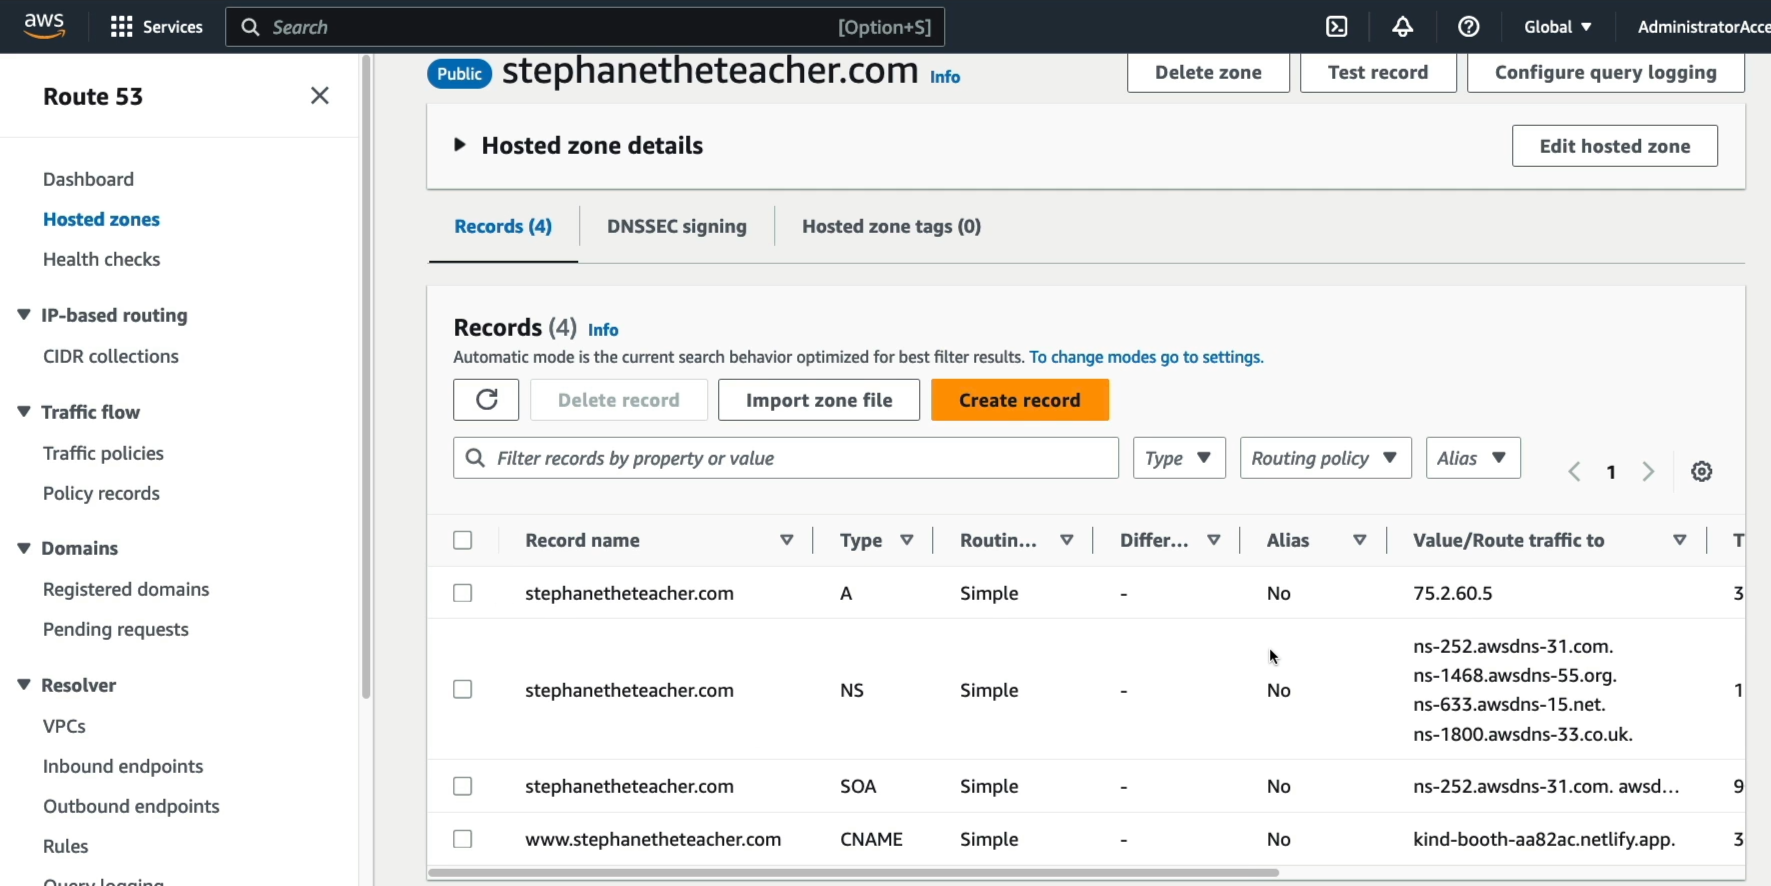This screenshot has height=886, width=1771.
Task: Open Health checks in sidebar
Action: point(101,259)
